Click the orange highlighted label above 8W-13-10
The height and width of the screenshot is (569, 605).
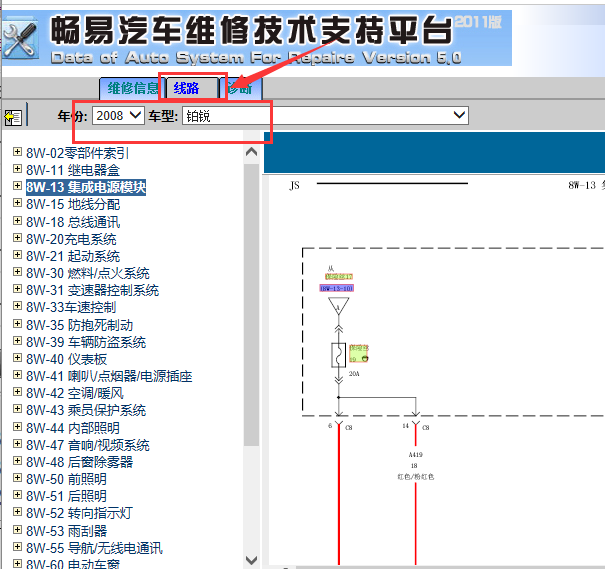[339, 277]
